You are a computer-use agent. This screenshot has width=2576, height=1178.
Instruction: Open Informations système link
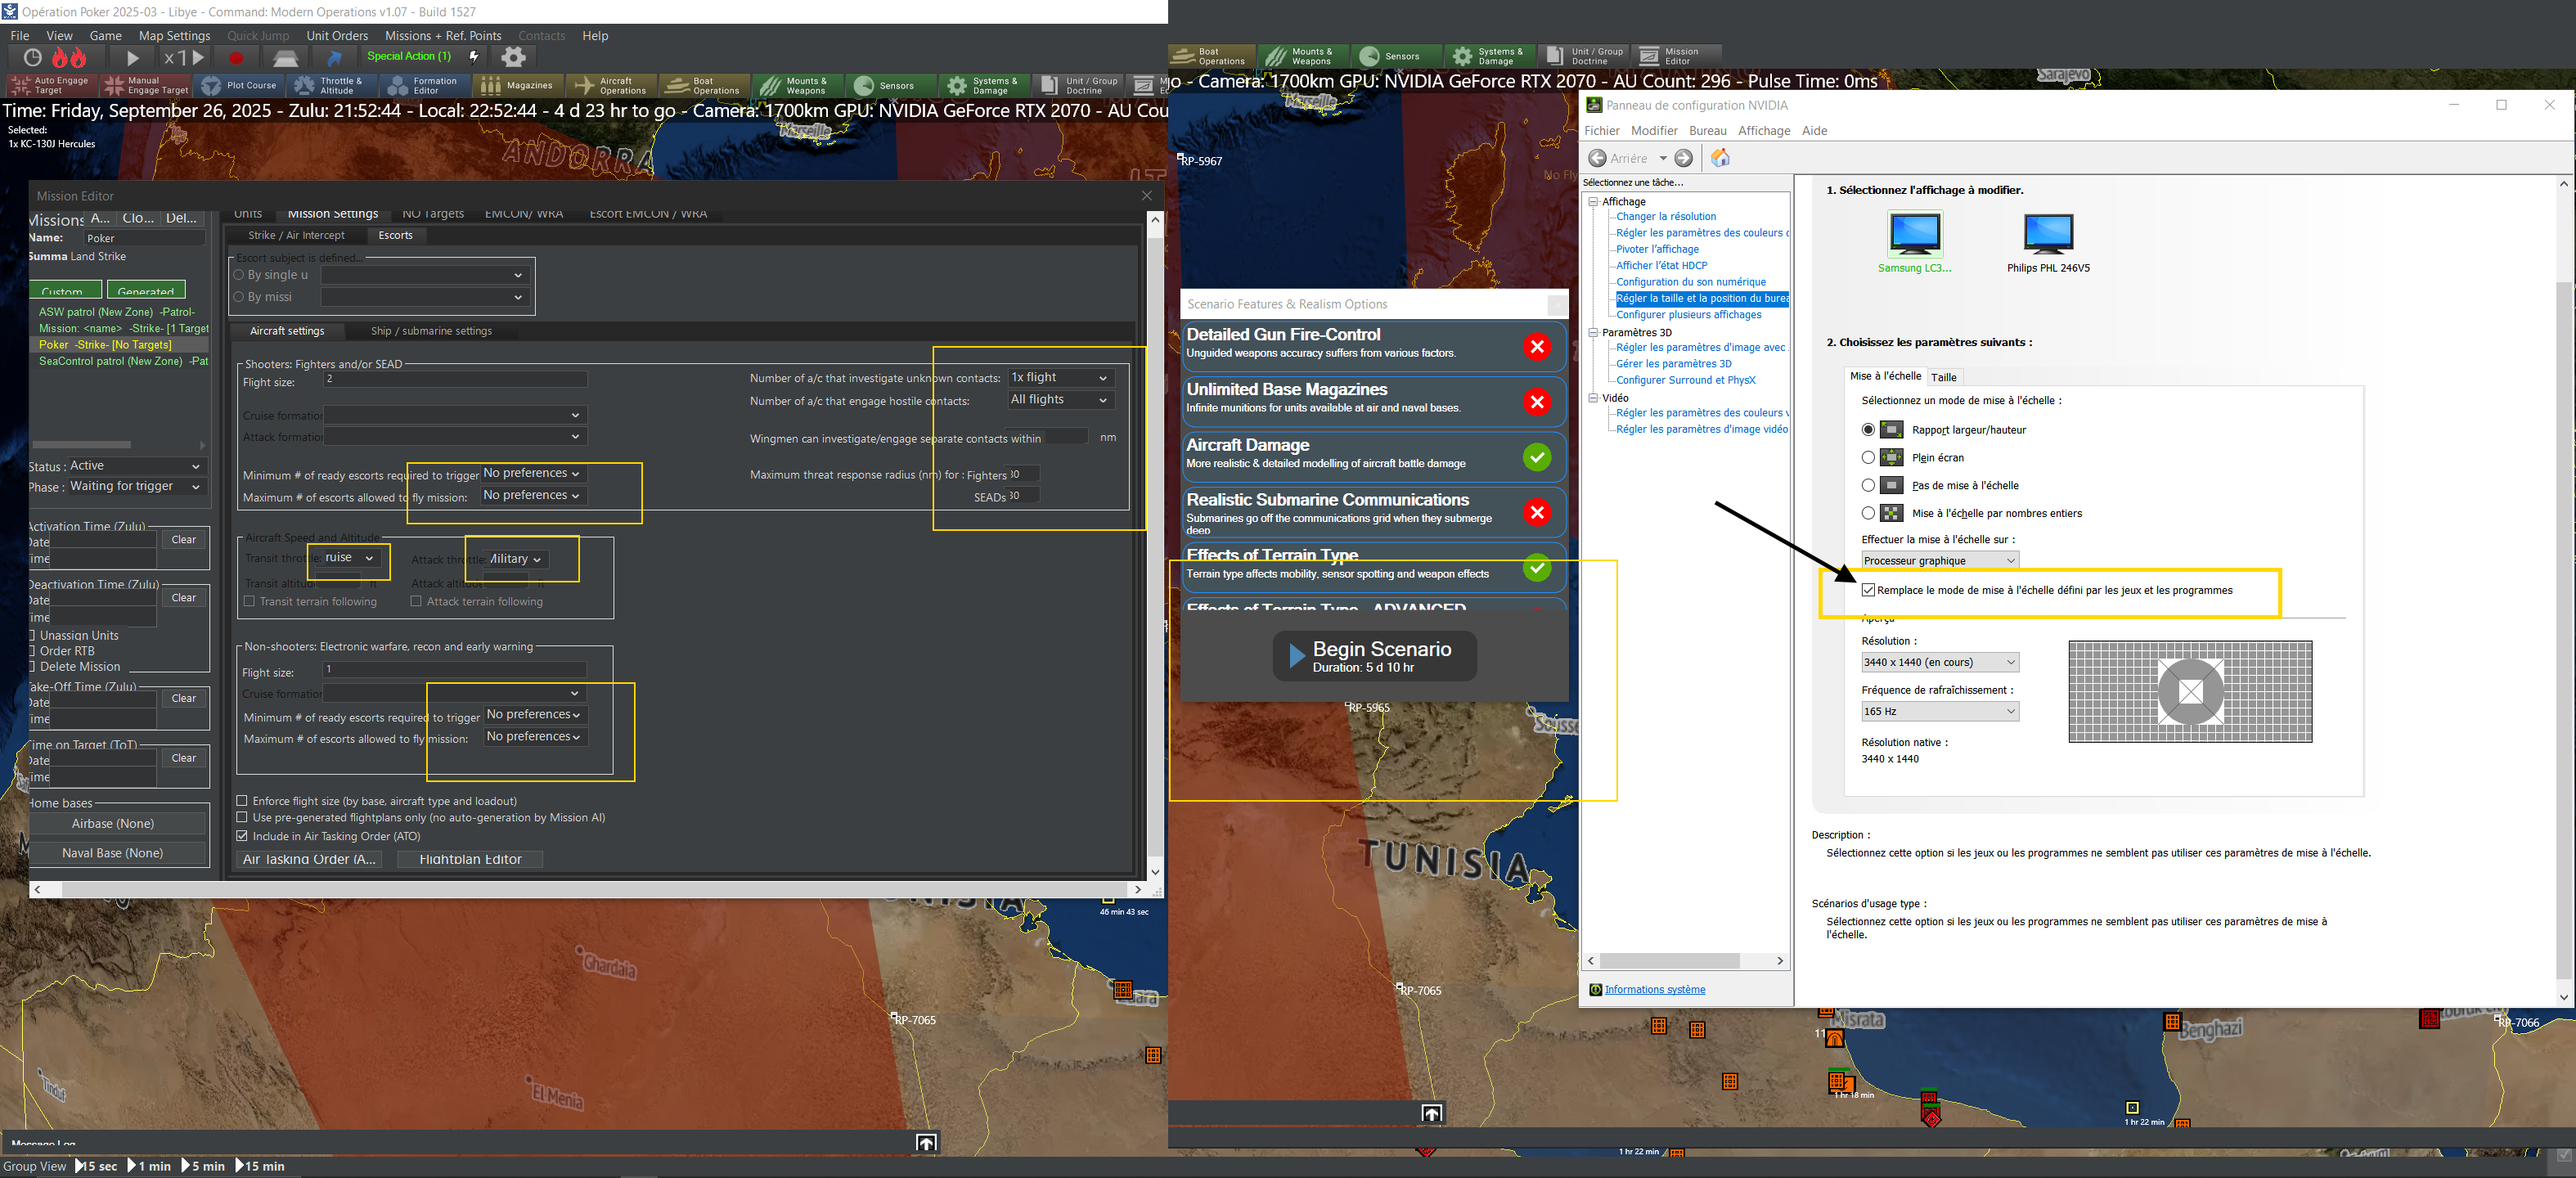1655,989
